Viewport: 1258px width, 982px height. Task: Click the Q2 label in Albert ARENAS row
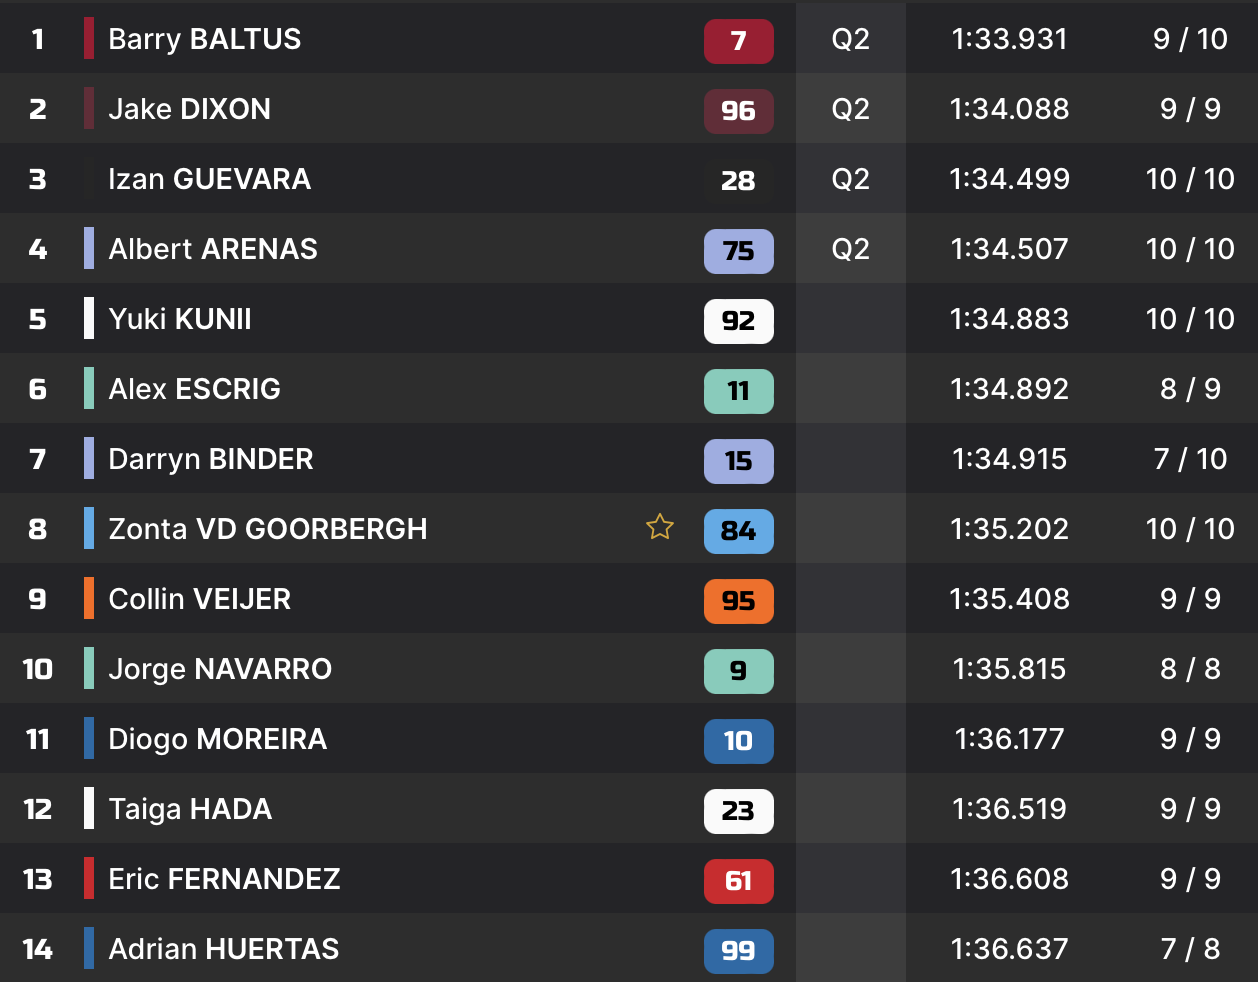coord(850,249)
